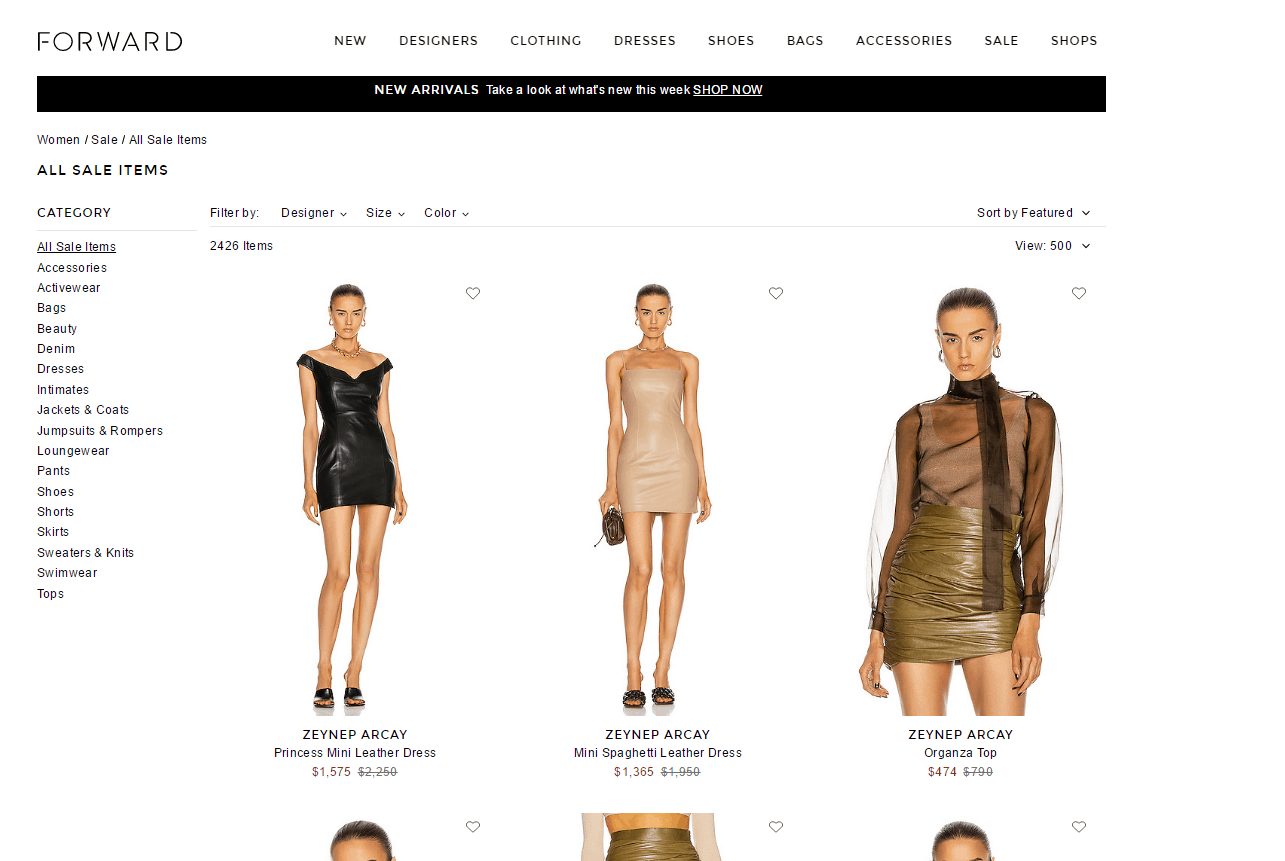Select the Skirts category
The width and height of the screenshot is (1285, 861).
[53, 532]
